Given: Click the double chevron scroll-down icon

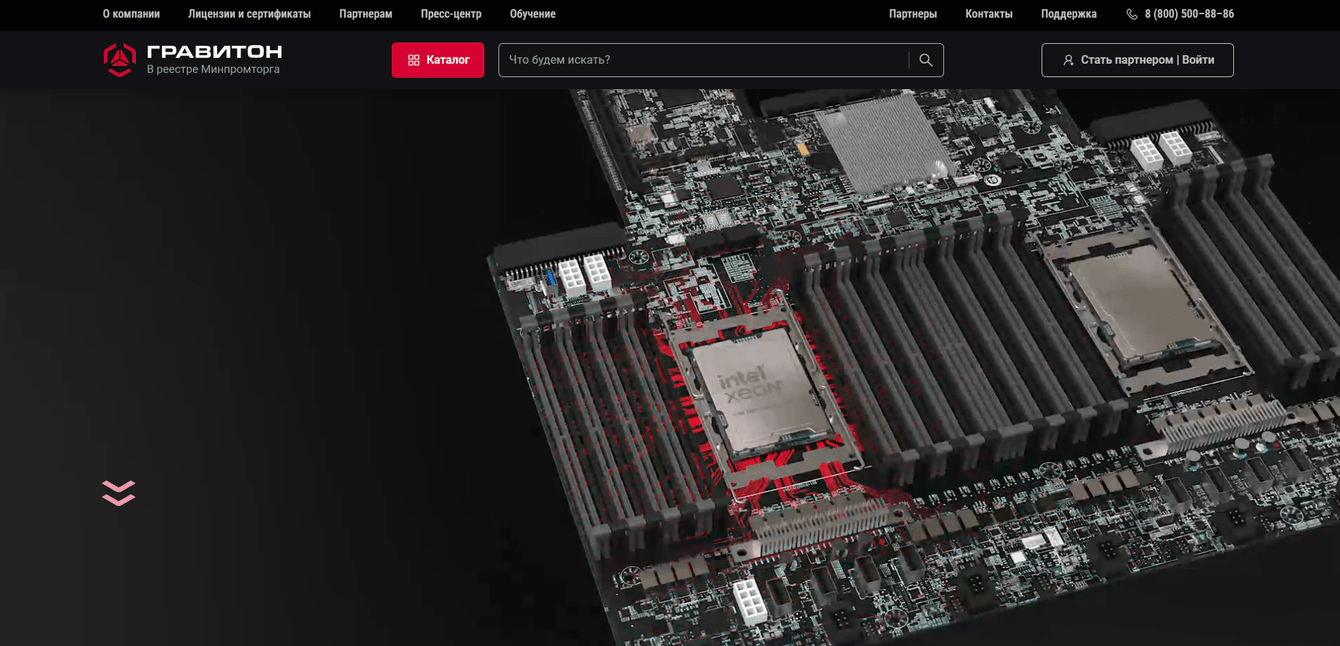Looking at the screenshot, I should [118, 493].
